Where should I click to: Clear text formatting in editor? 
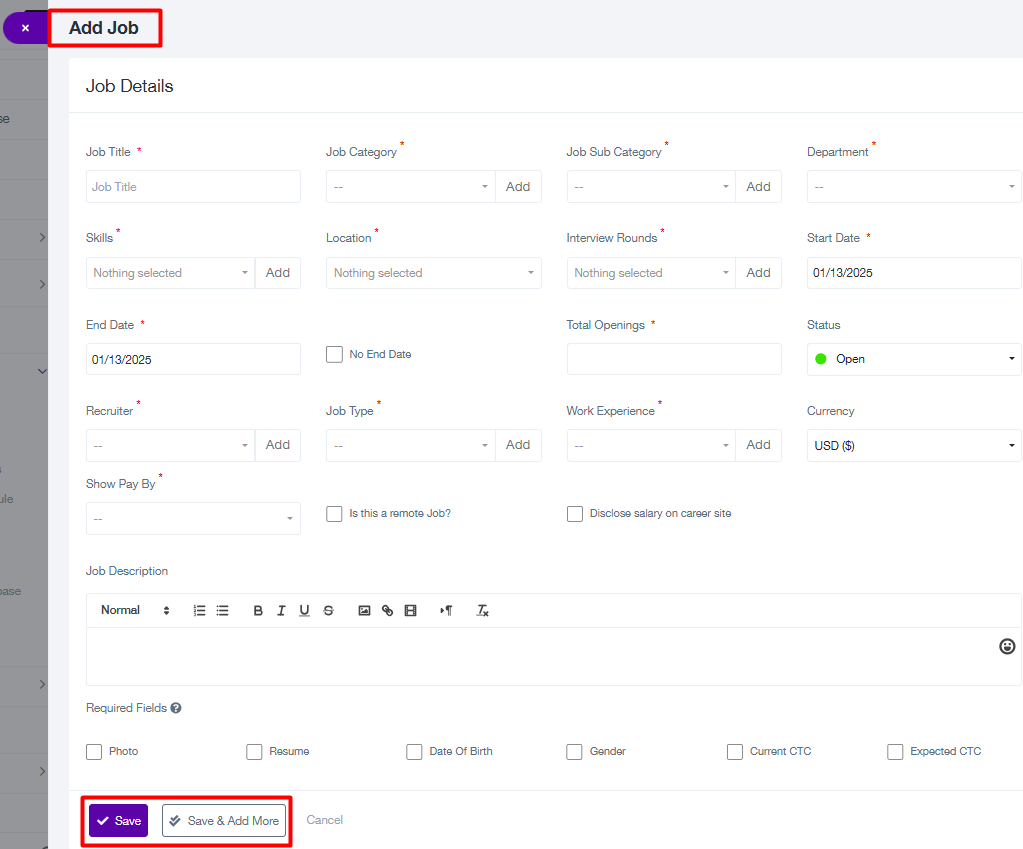482,611
